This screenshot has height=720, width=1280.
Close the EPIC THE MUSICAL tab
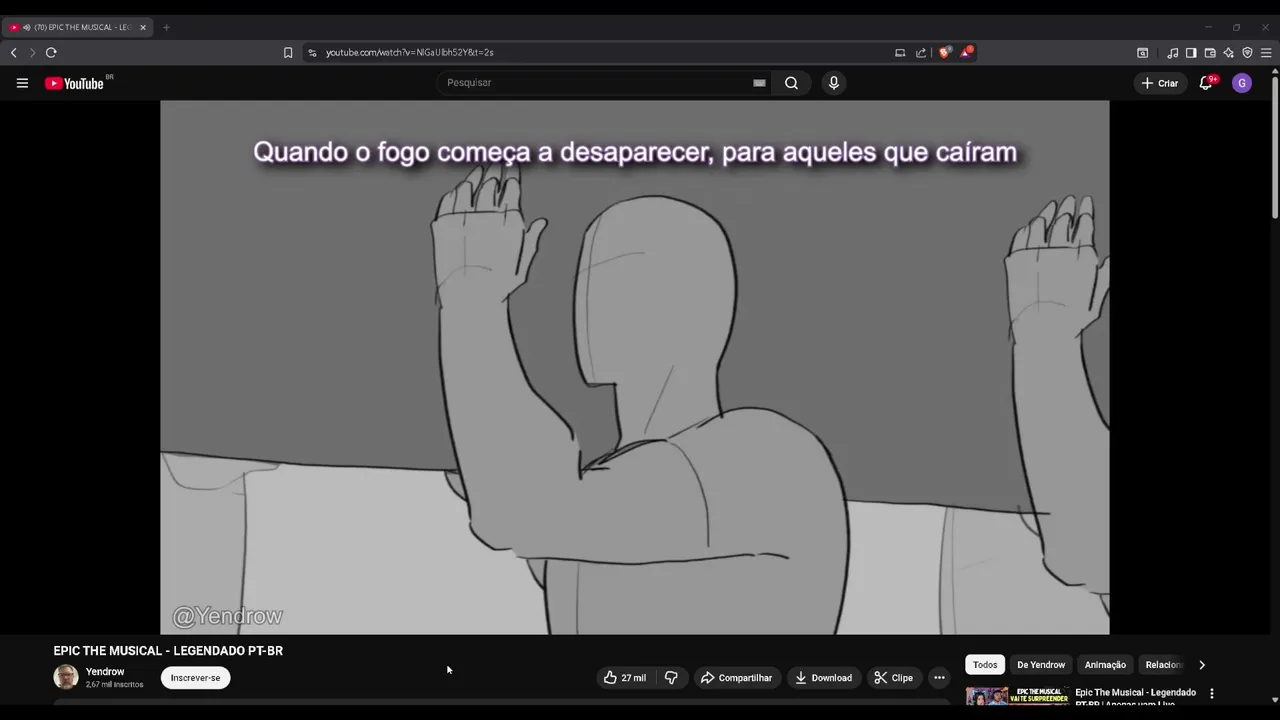143,27
